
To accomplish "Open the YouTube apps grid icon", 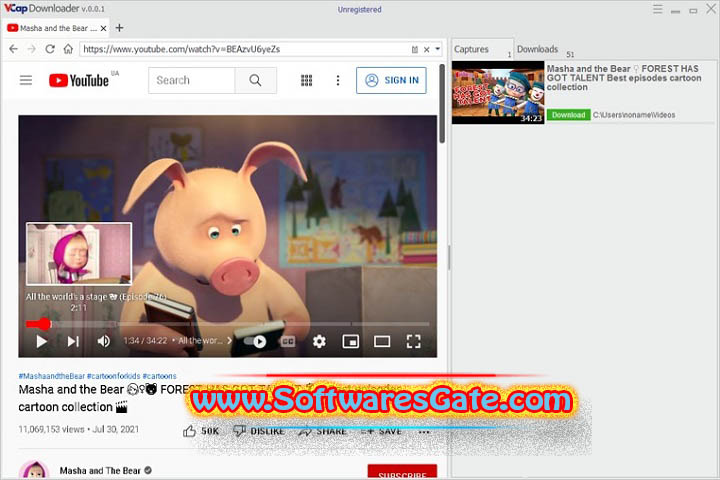I will (306, 80).
